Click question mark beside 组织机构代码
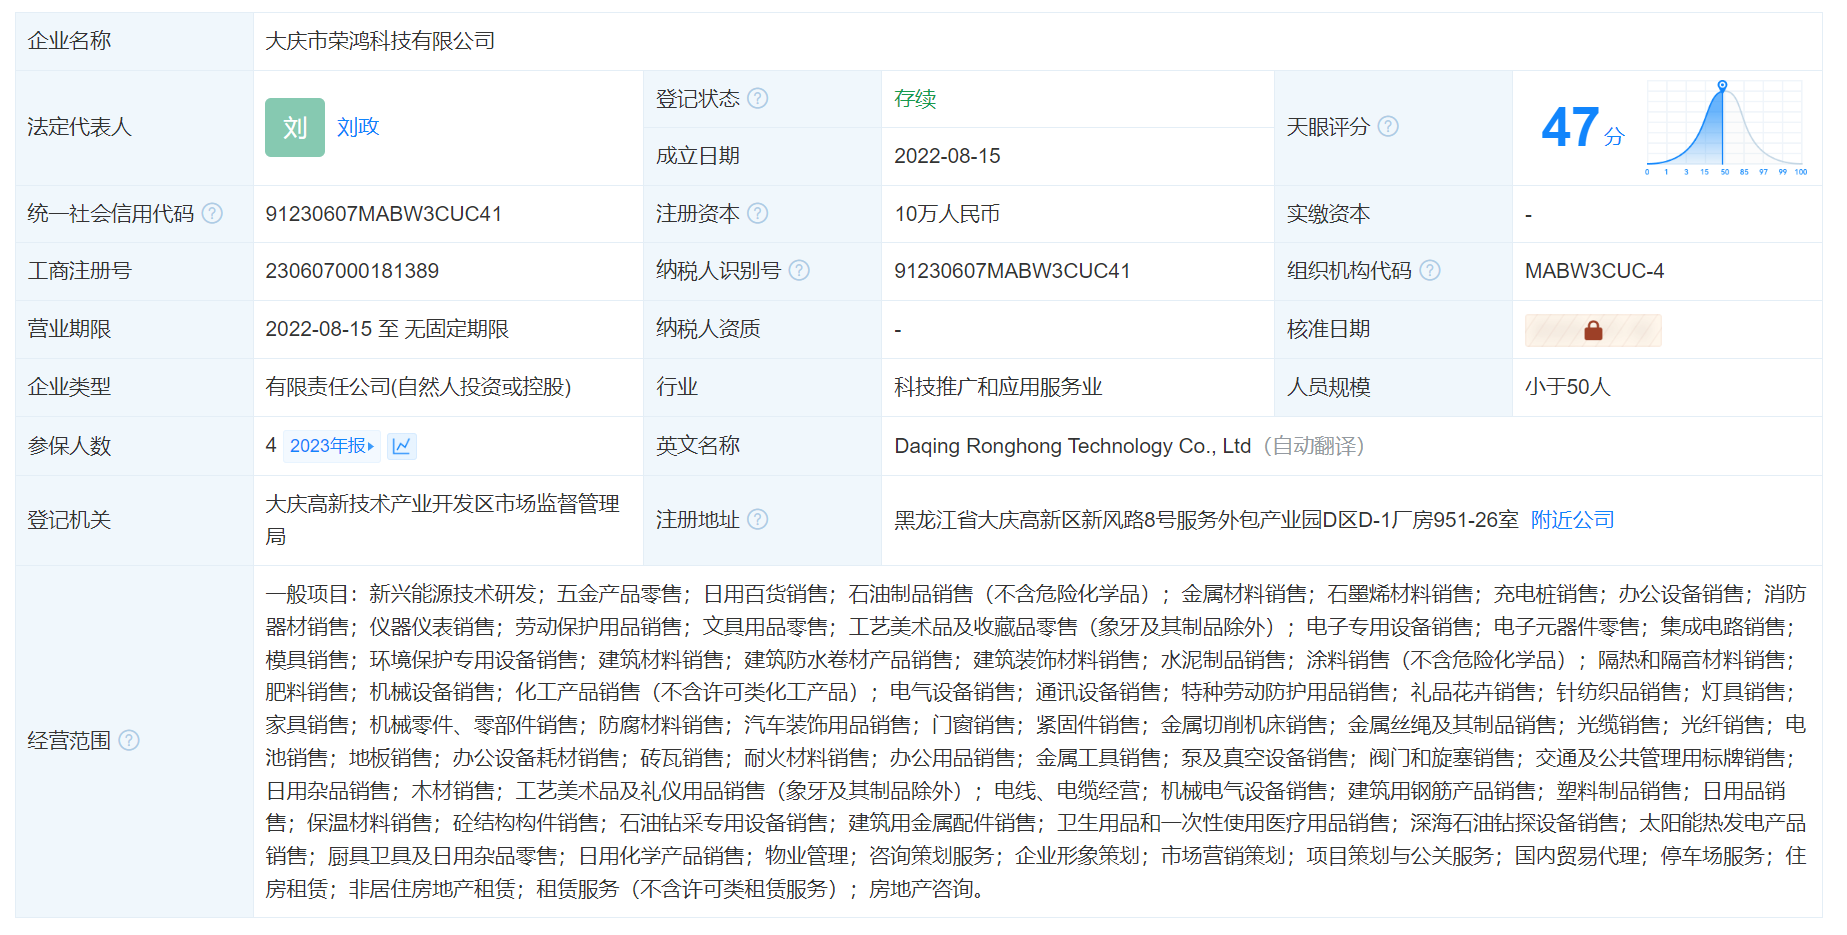Viewport: 1847px width, 935px height. (1430, 270)
